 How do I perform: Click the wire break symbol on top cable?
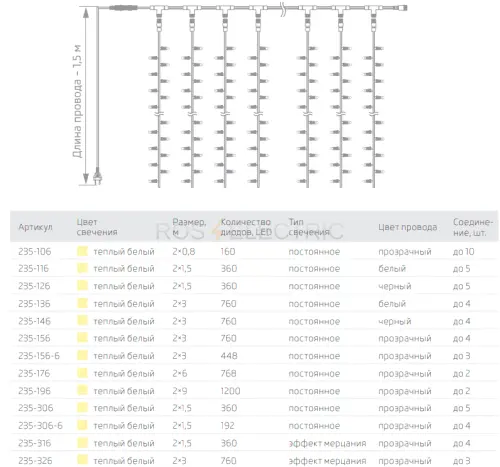283,9
